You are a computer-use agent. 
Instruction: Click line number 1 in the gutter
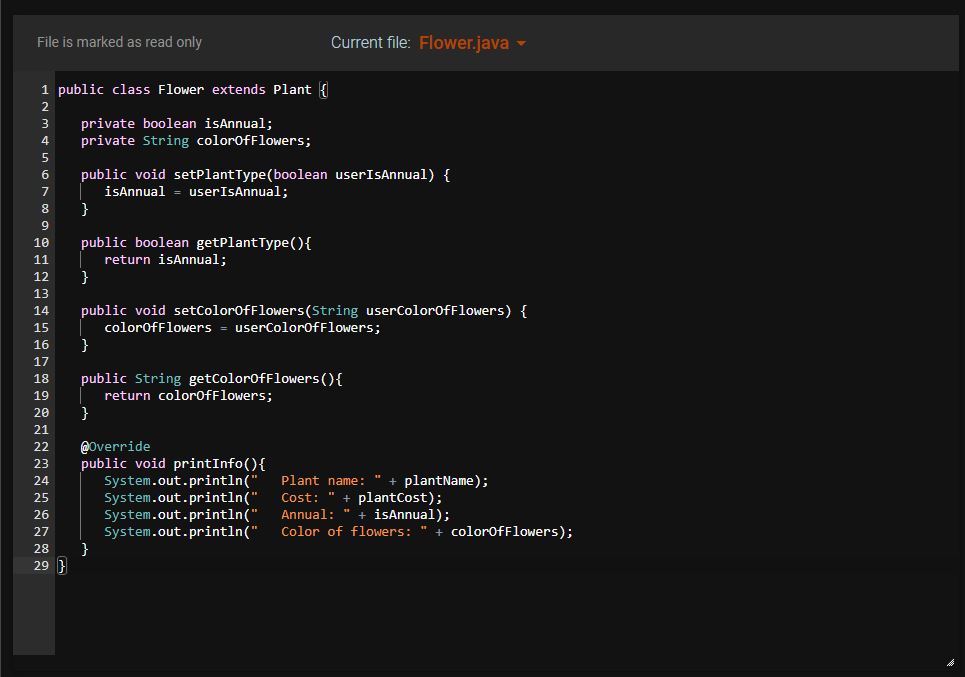point(44,89)
